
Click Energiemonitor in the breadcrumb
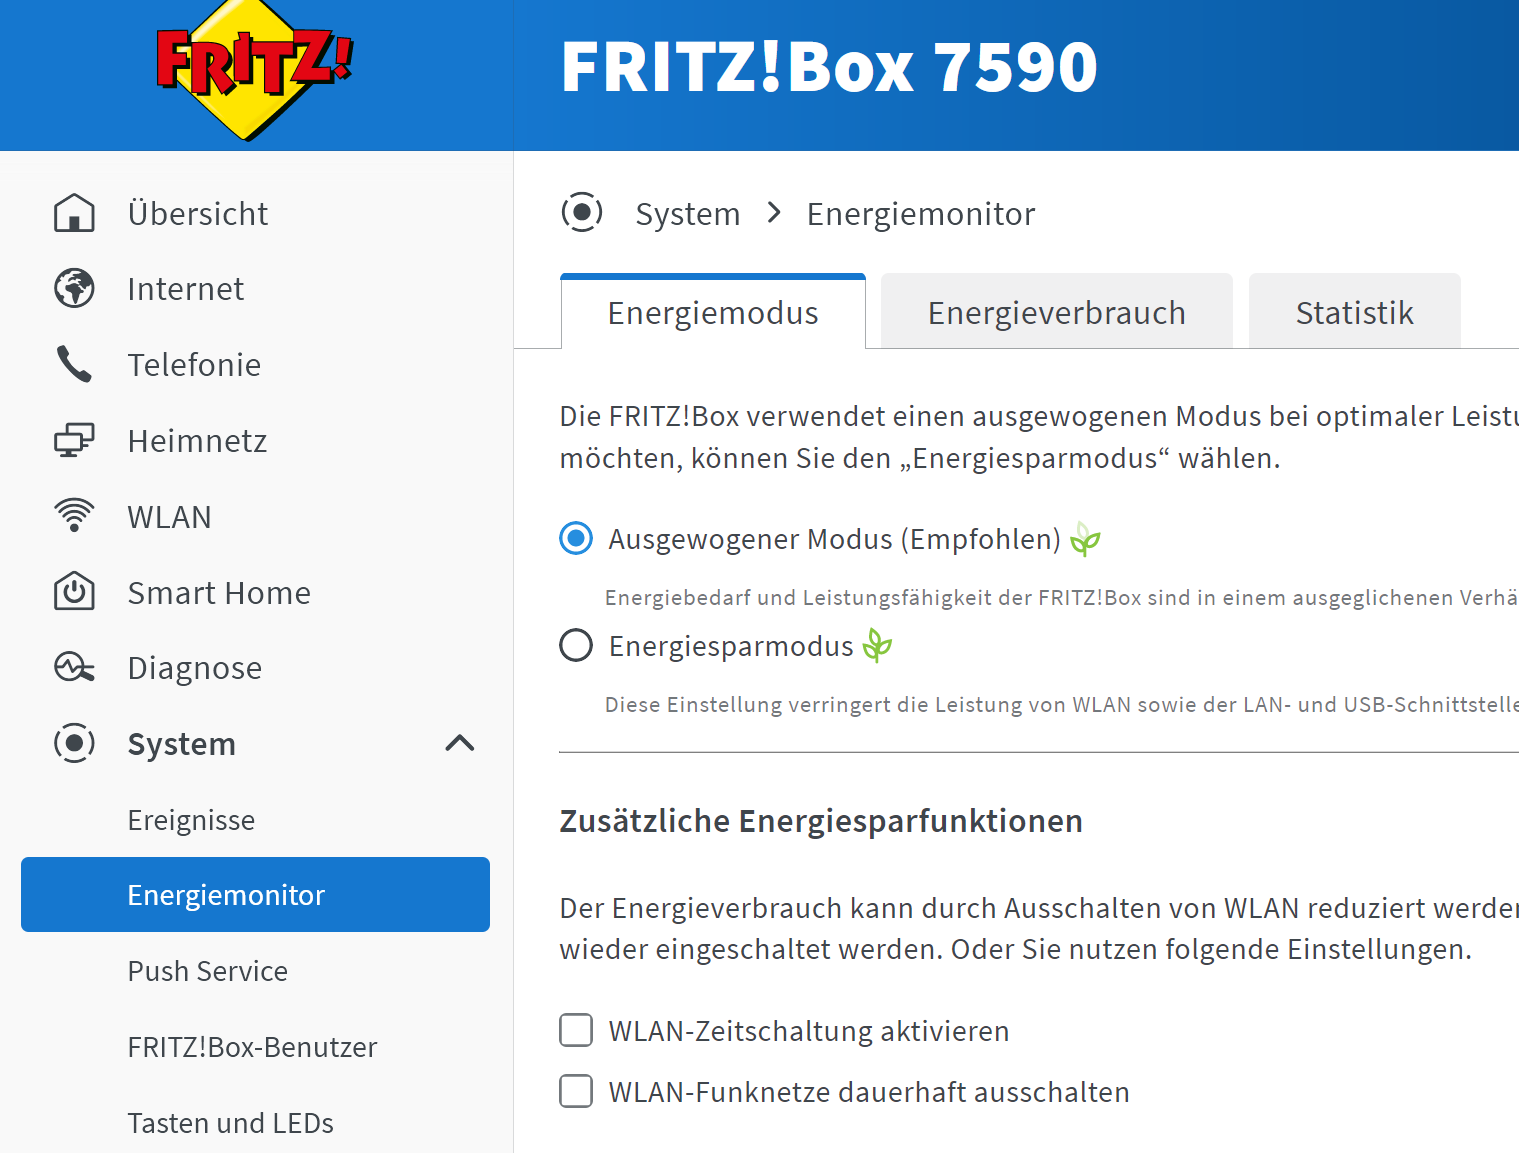(x=921, y=214)
